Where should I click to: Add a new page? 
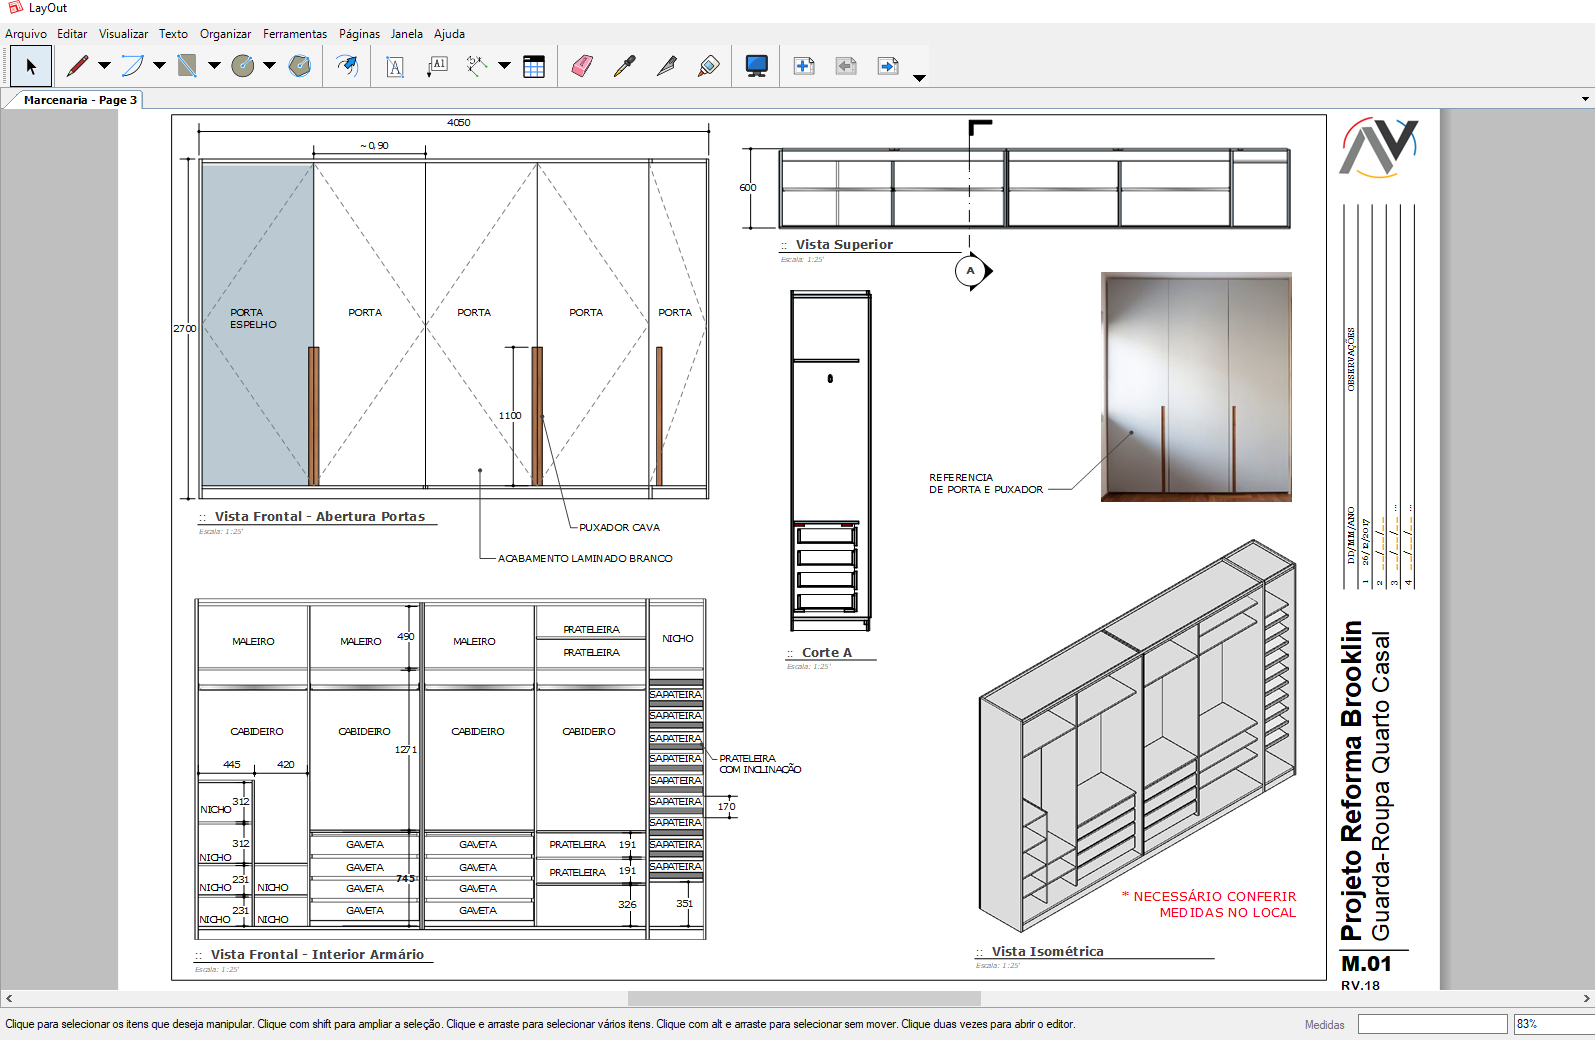pyautogui.click(x=804, y=66)
